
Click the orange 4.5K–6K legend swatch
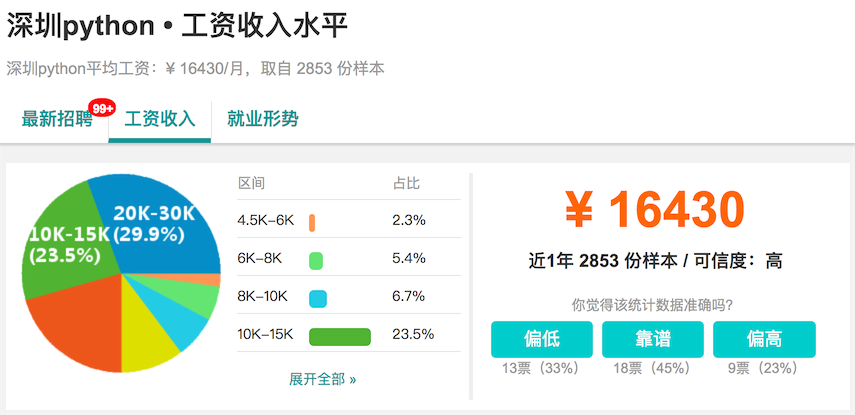[x=313, y=221]
